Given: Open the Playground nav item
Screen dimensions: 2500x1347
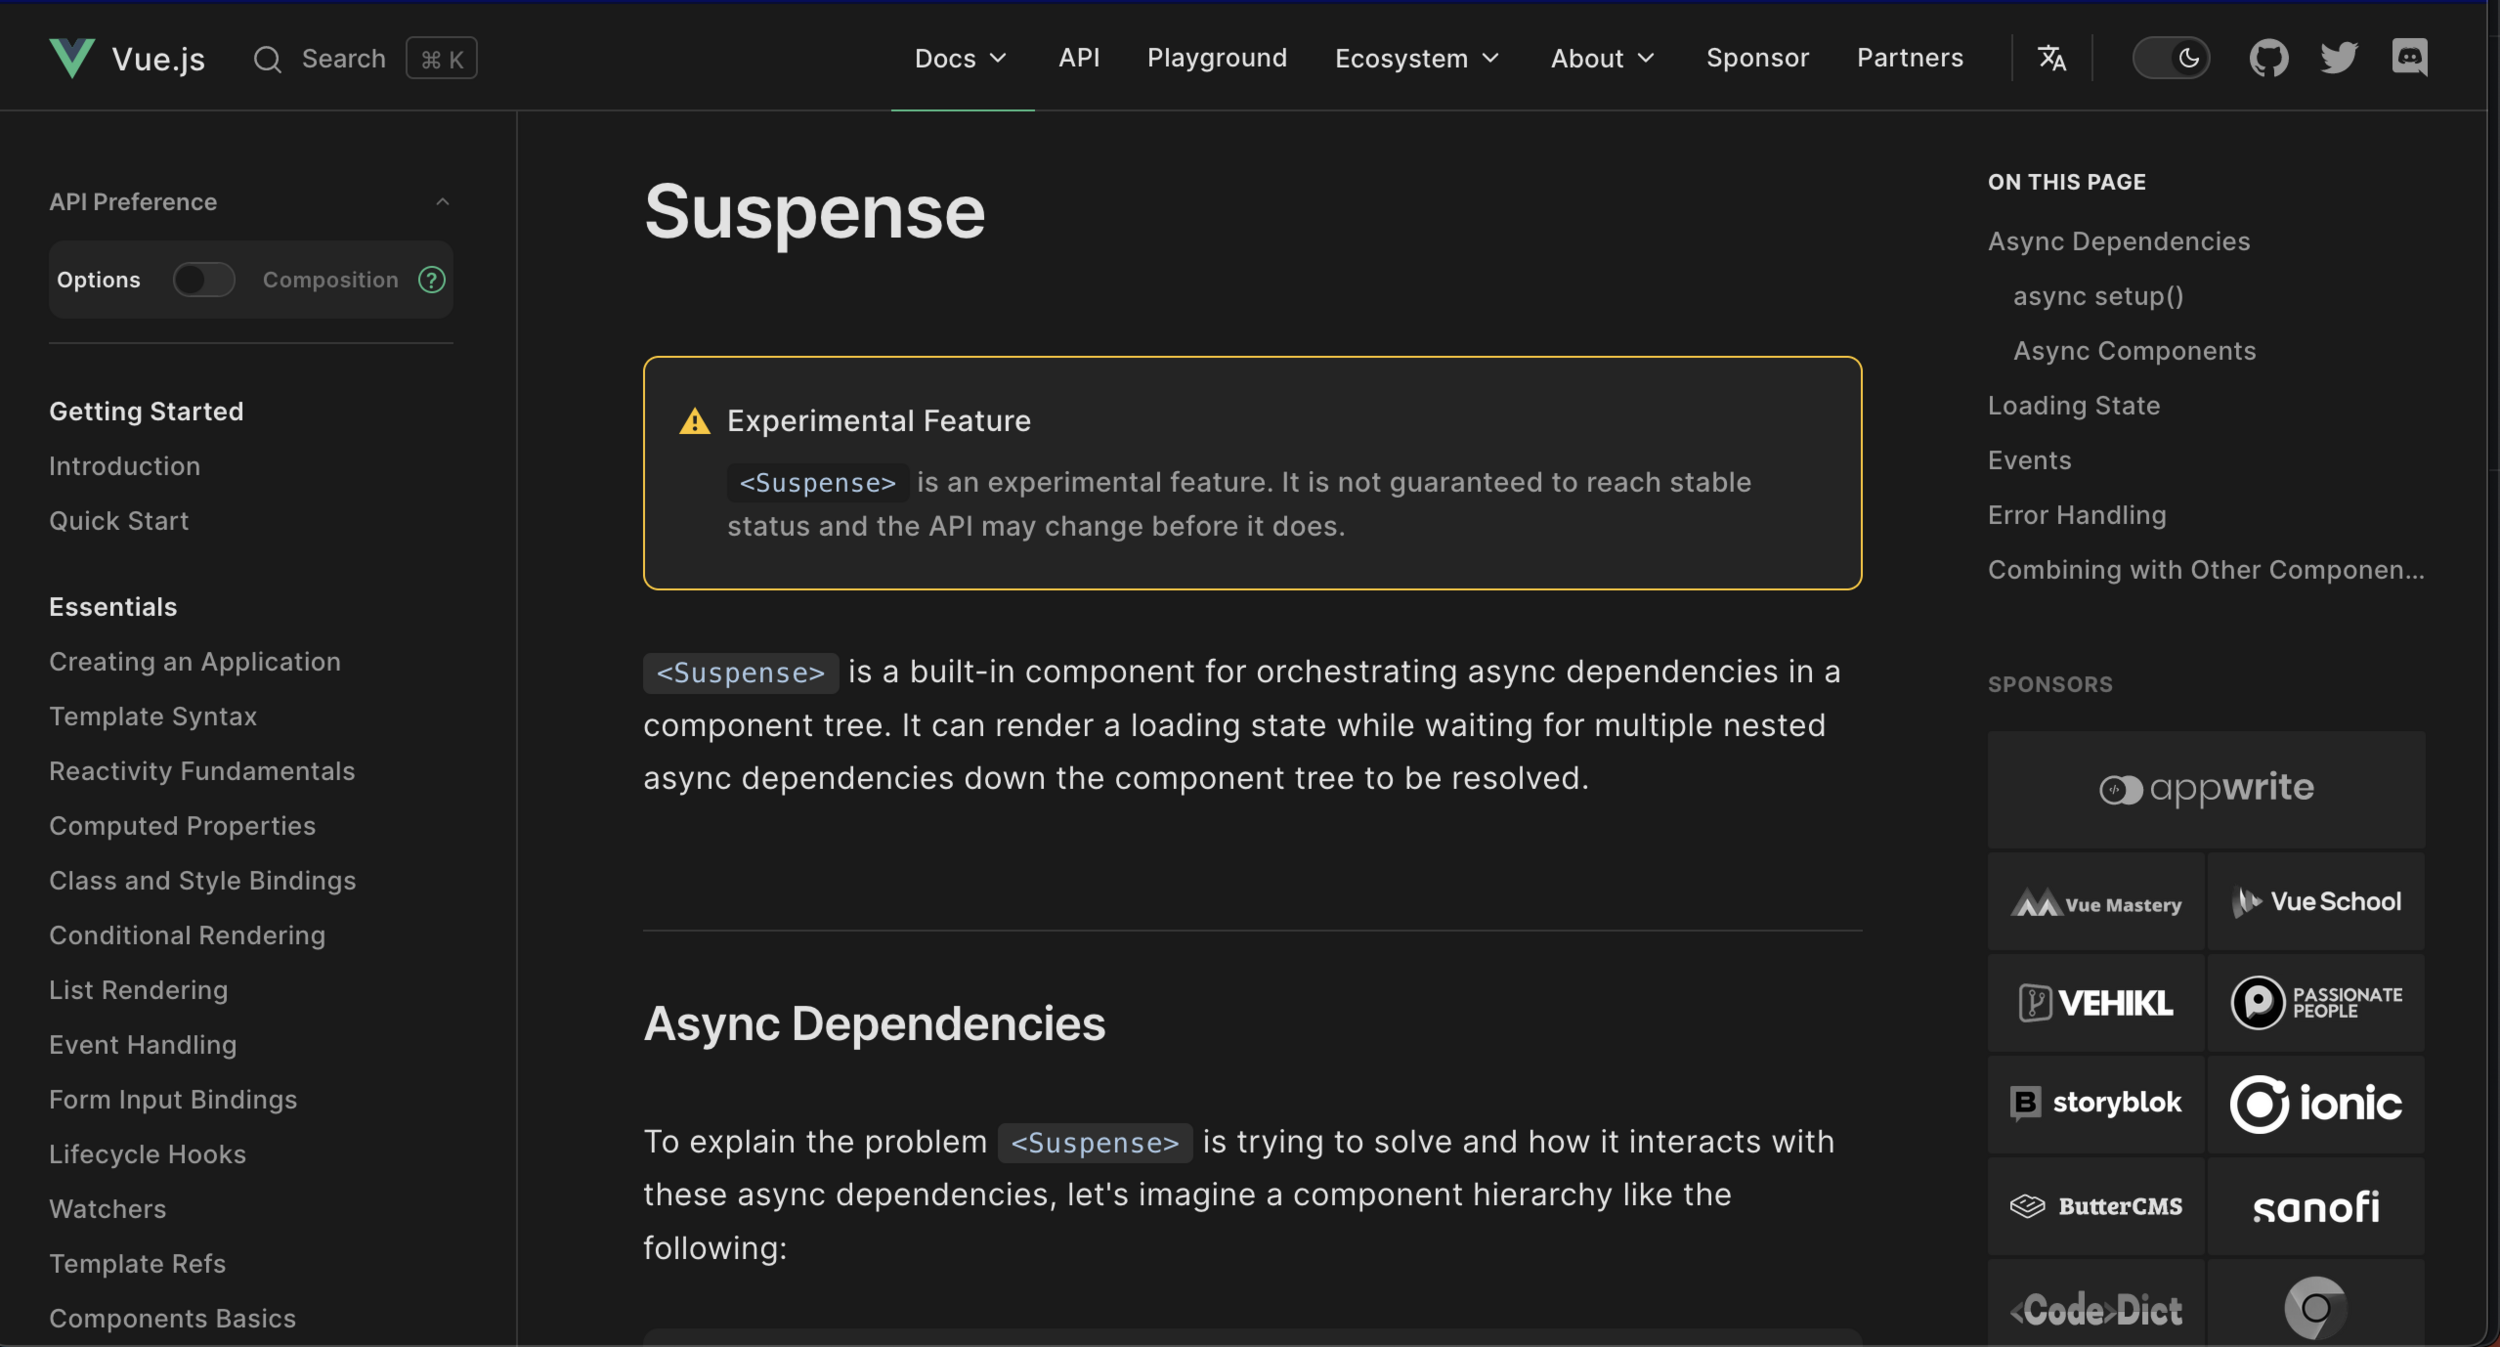Looking at the screenshot, I should (x=1216, y=58).
